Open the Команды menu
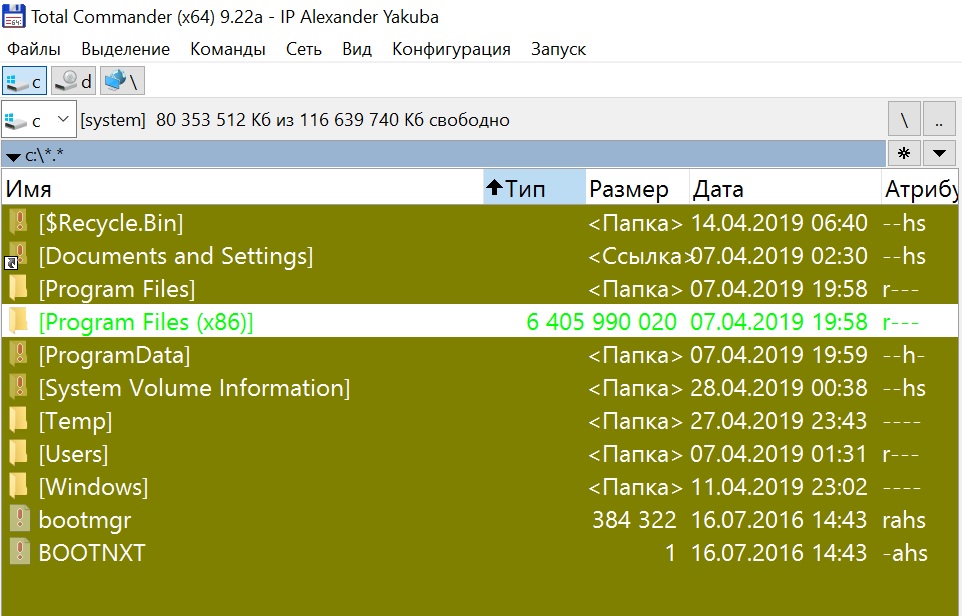This screenshot has height=616, width=962. [228, 49]
